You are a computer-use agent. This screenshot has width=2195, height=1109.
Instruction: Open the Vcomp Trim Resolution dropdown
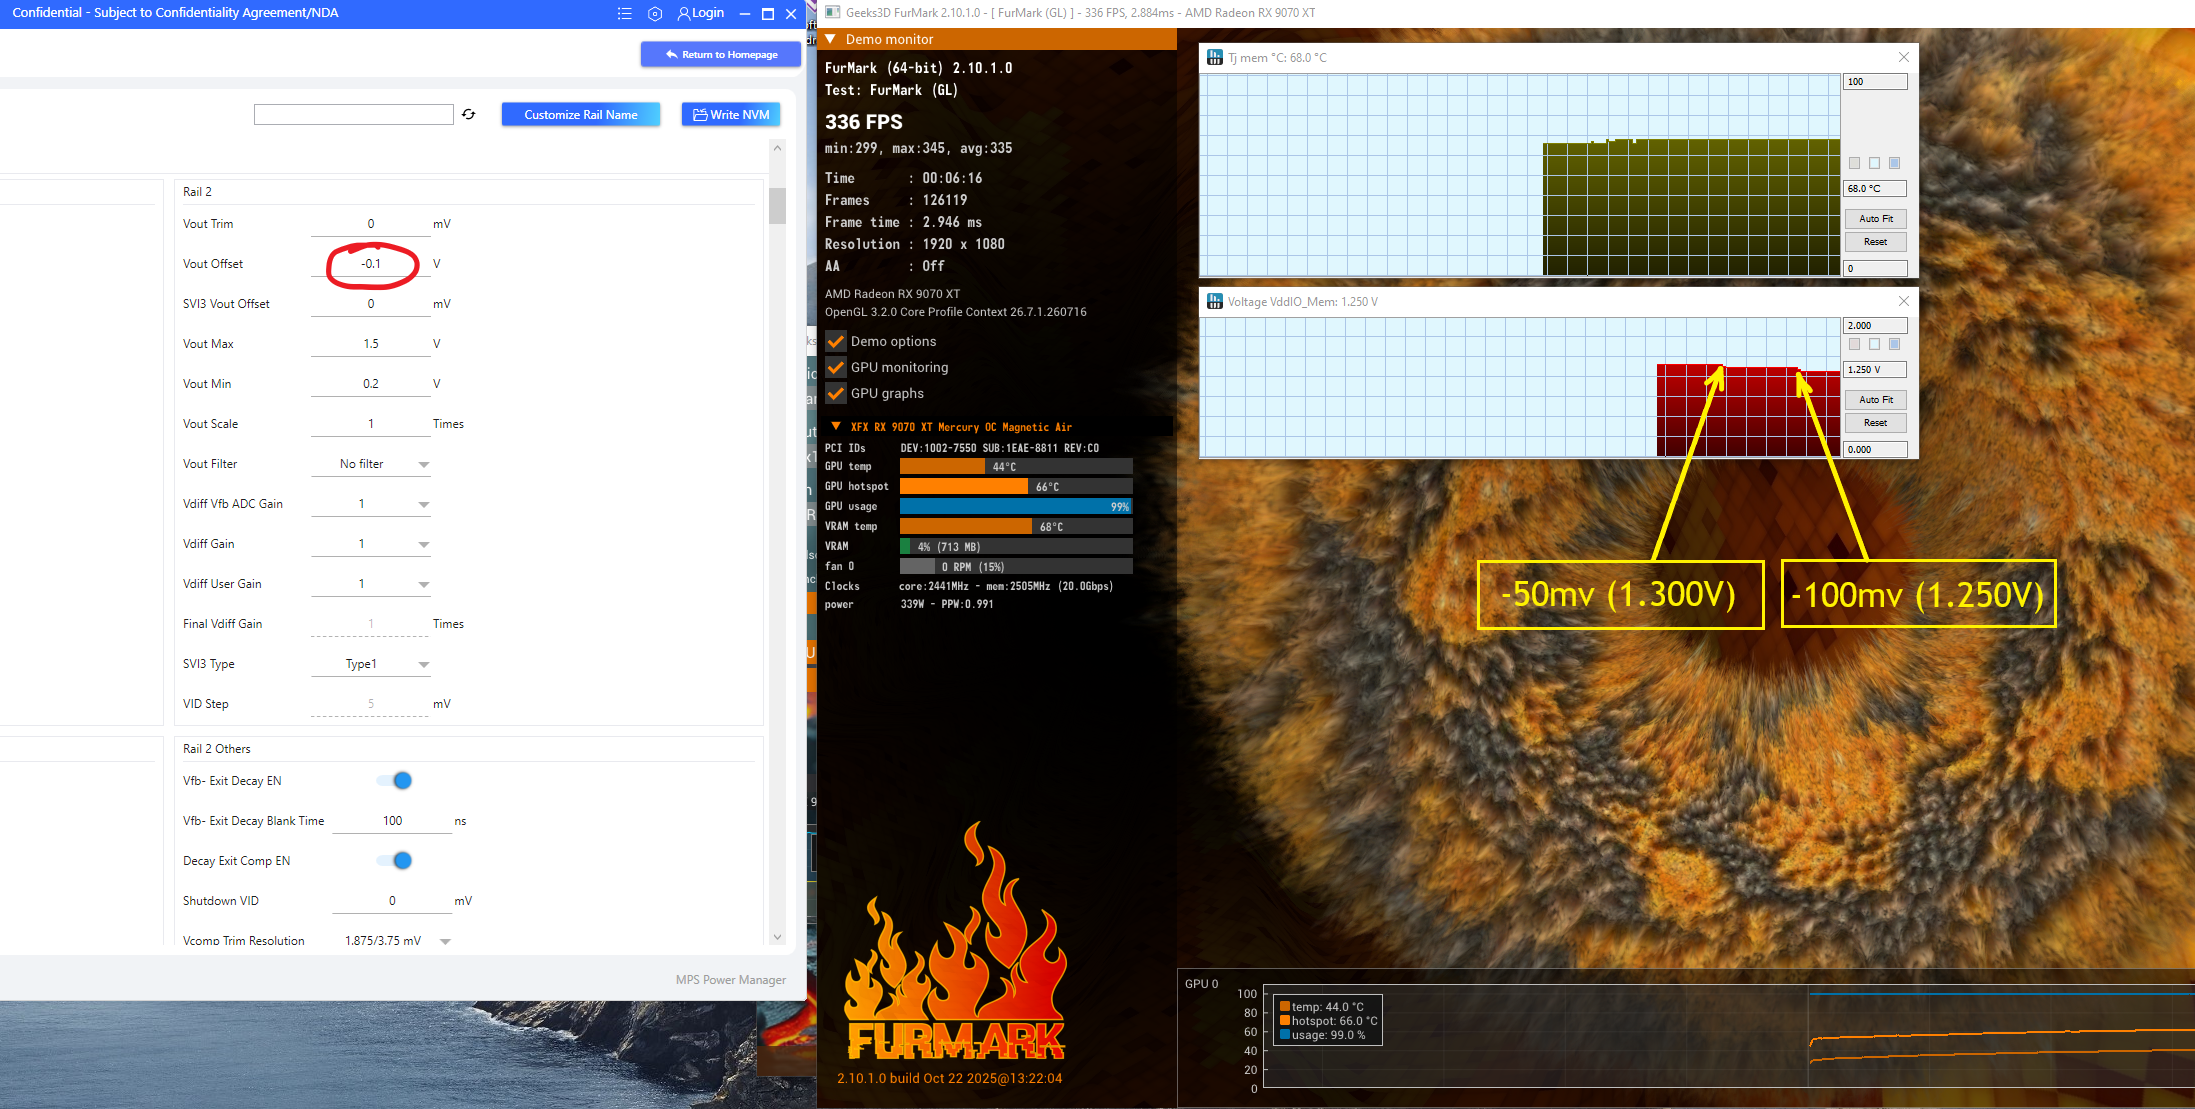392,941
